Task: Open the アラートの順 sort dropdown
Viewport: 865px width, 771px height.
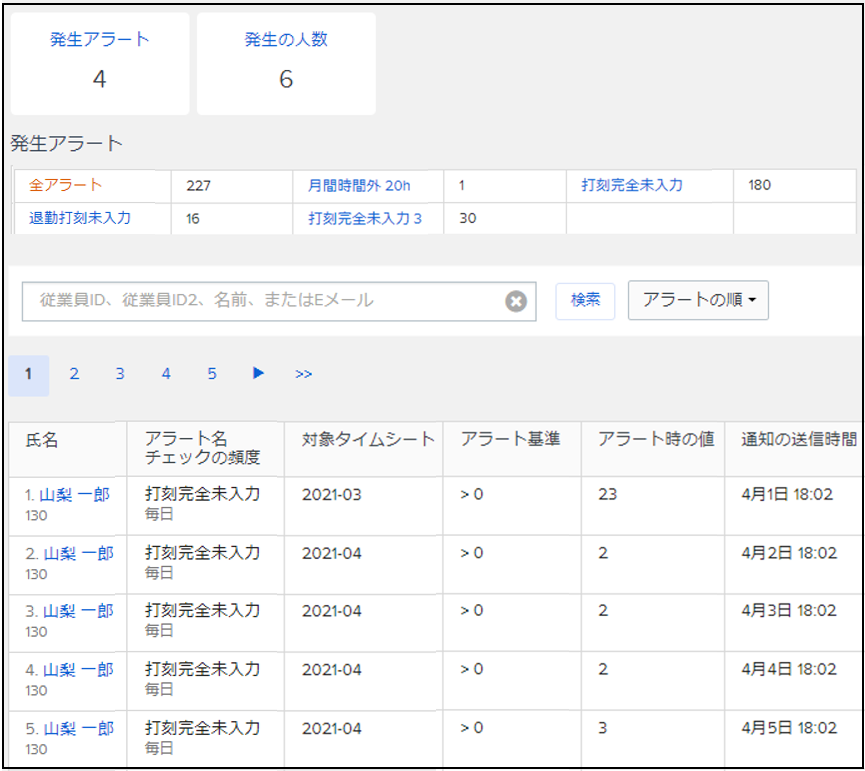Action: (698, 300)
